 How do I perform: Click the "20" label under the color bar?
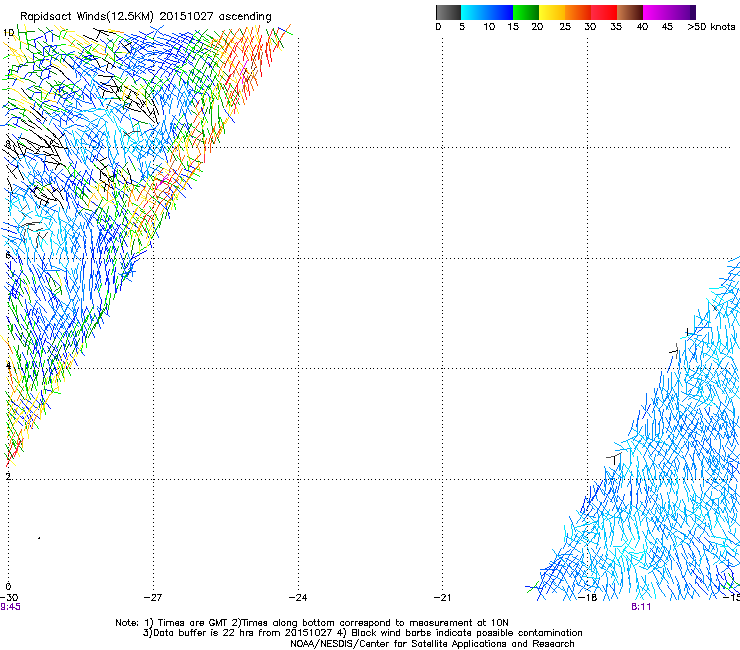[x=537, y=27]
